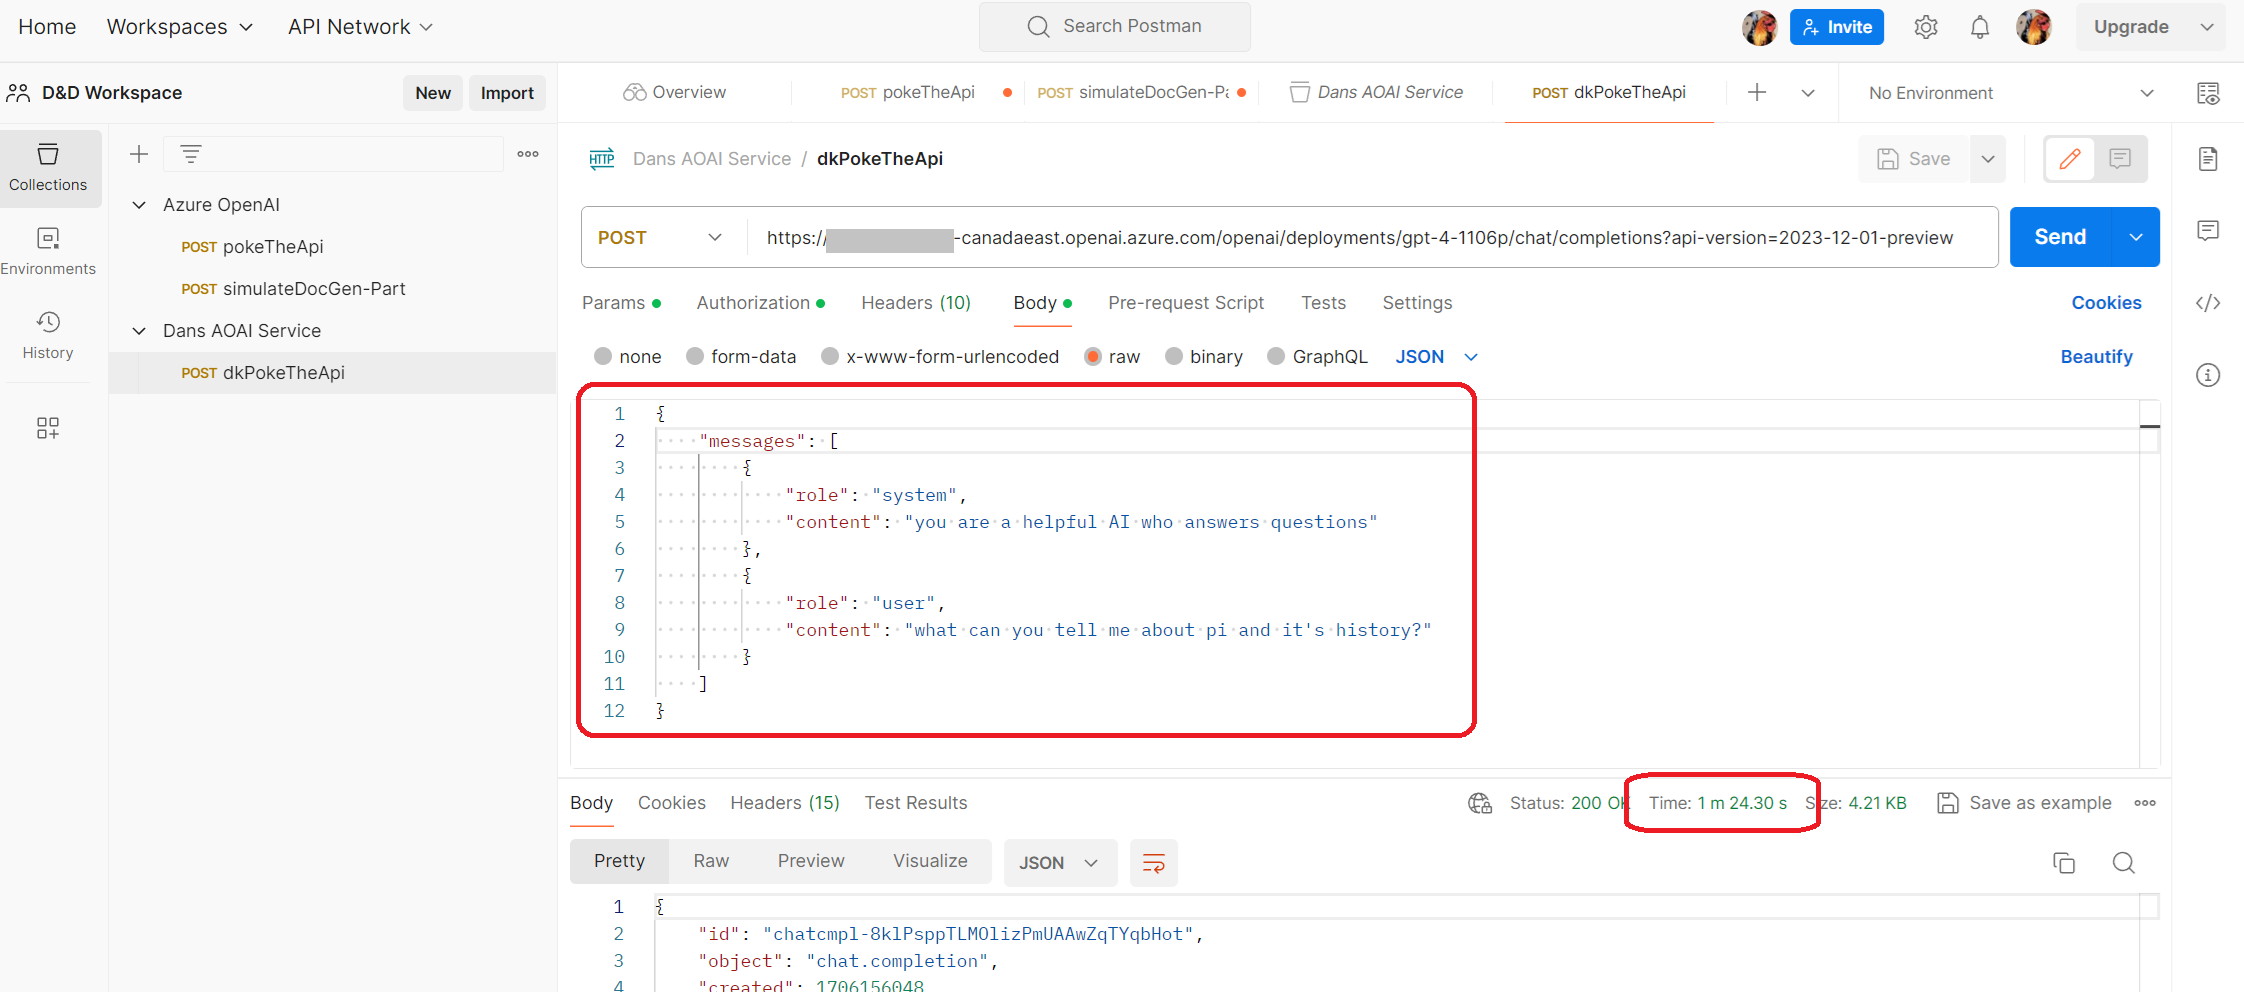Open the Overview tab
2244x992 pixels.
[675, 93]
